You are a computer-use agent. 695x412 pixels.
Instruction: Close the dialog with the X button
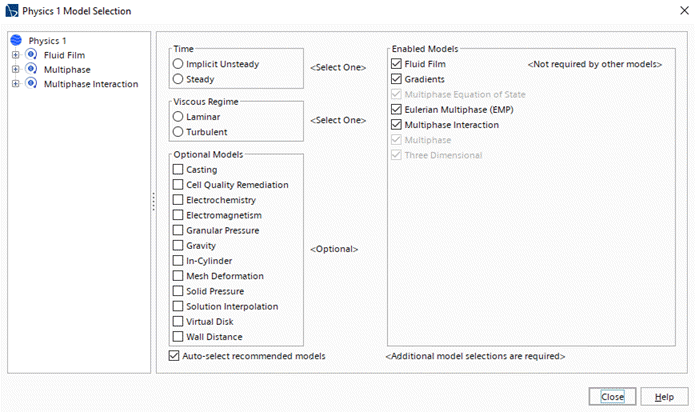[672, 11]
